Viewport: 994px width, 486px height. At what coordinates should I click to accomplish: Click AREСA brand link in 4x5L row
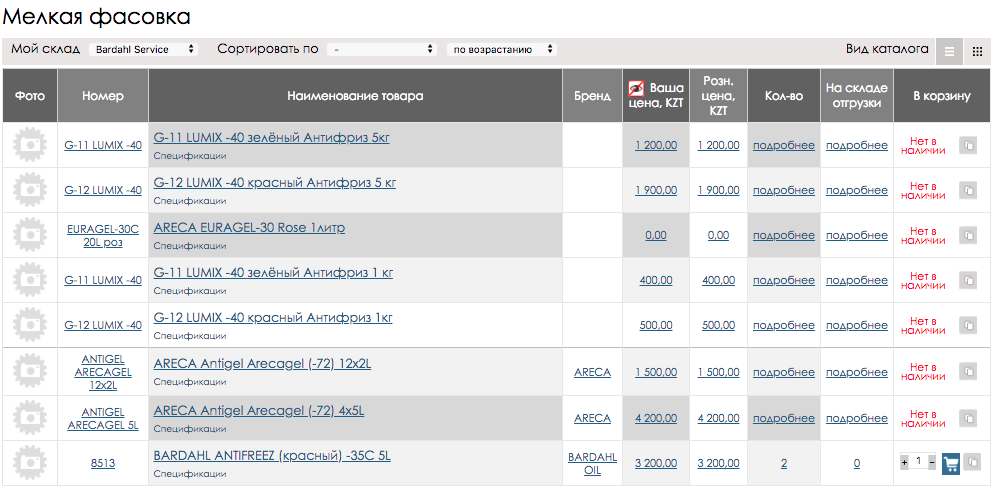[592, 418]
